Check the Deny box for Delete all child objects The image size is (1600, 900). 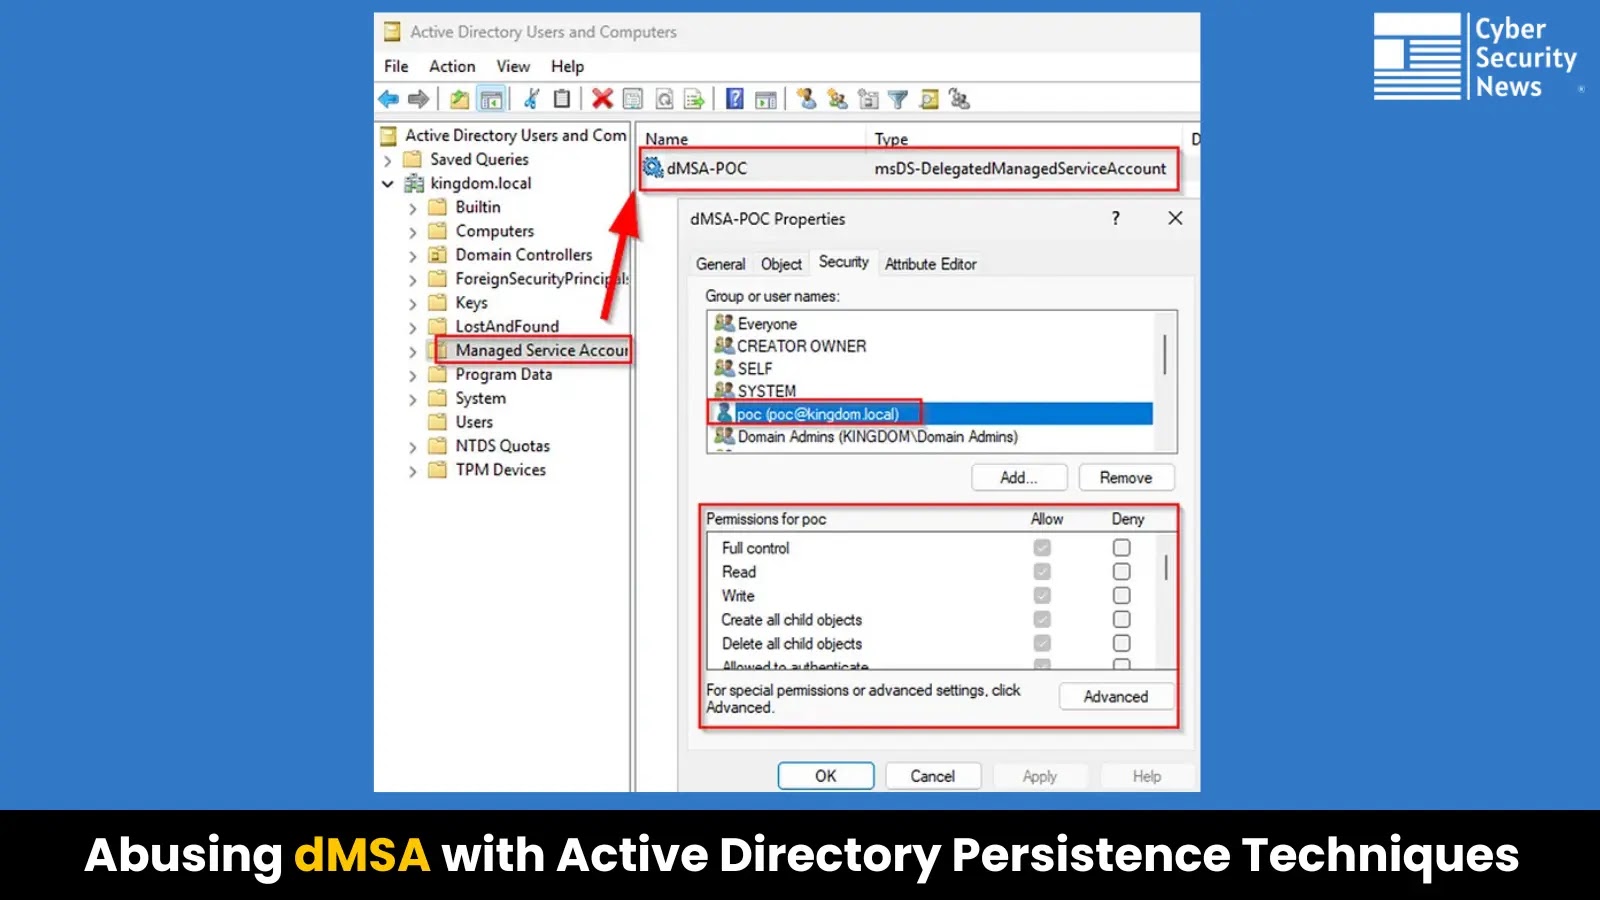1120,643
